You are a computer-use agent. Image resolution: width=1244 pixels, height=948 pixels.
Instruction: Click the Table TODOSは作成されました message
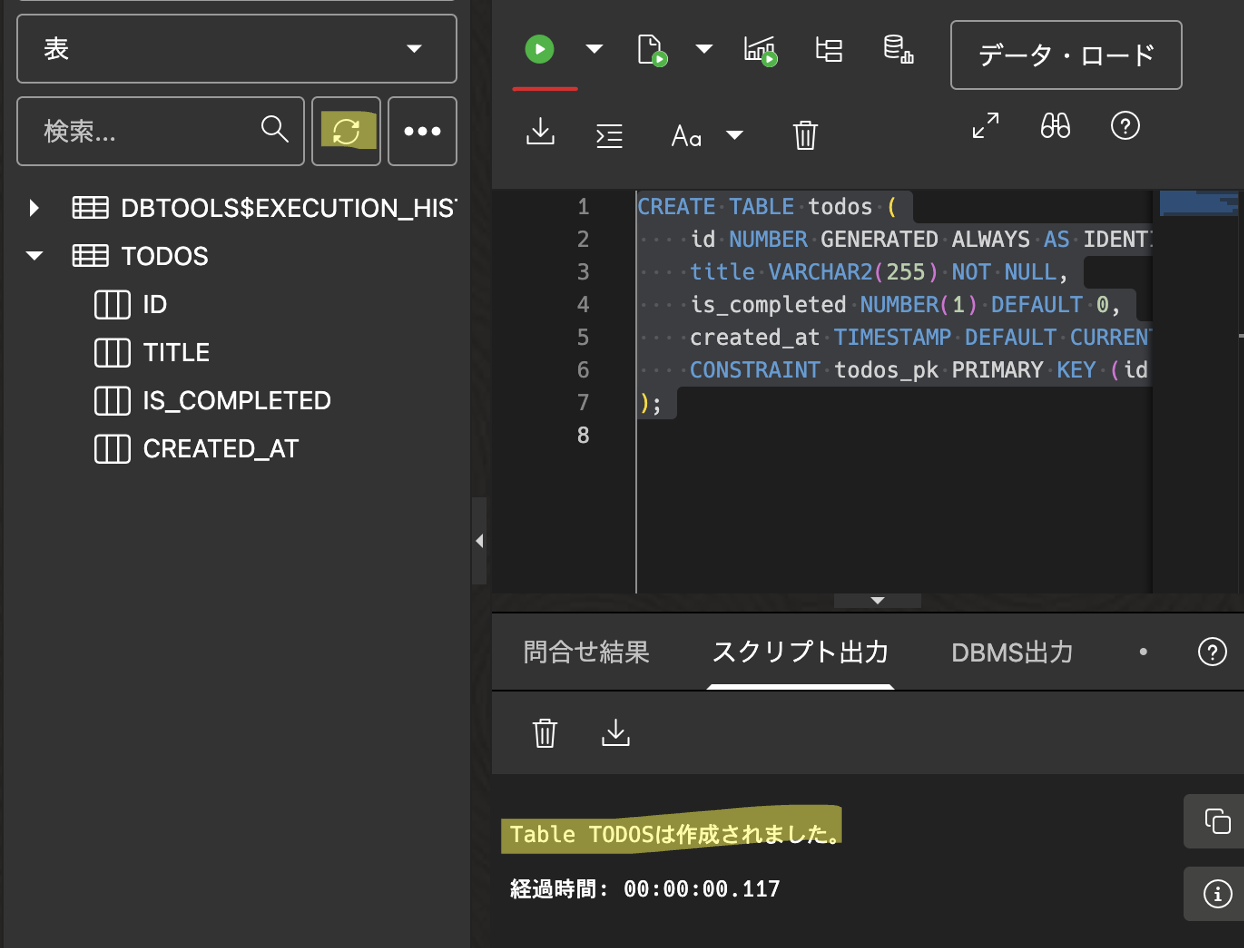click(675, 833)
